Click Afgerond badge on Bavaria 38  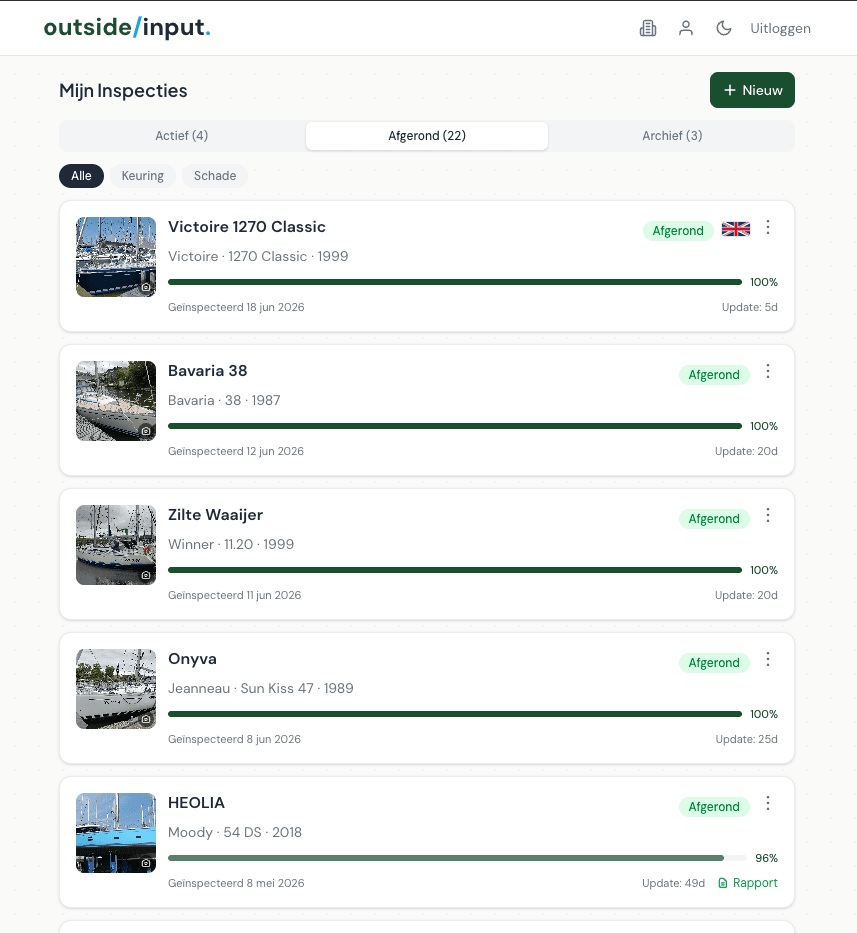coord(714,375)
